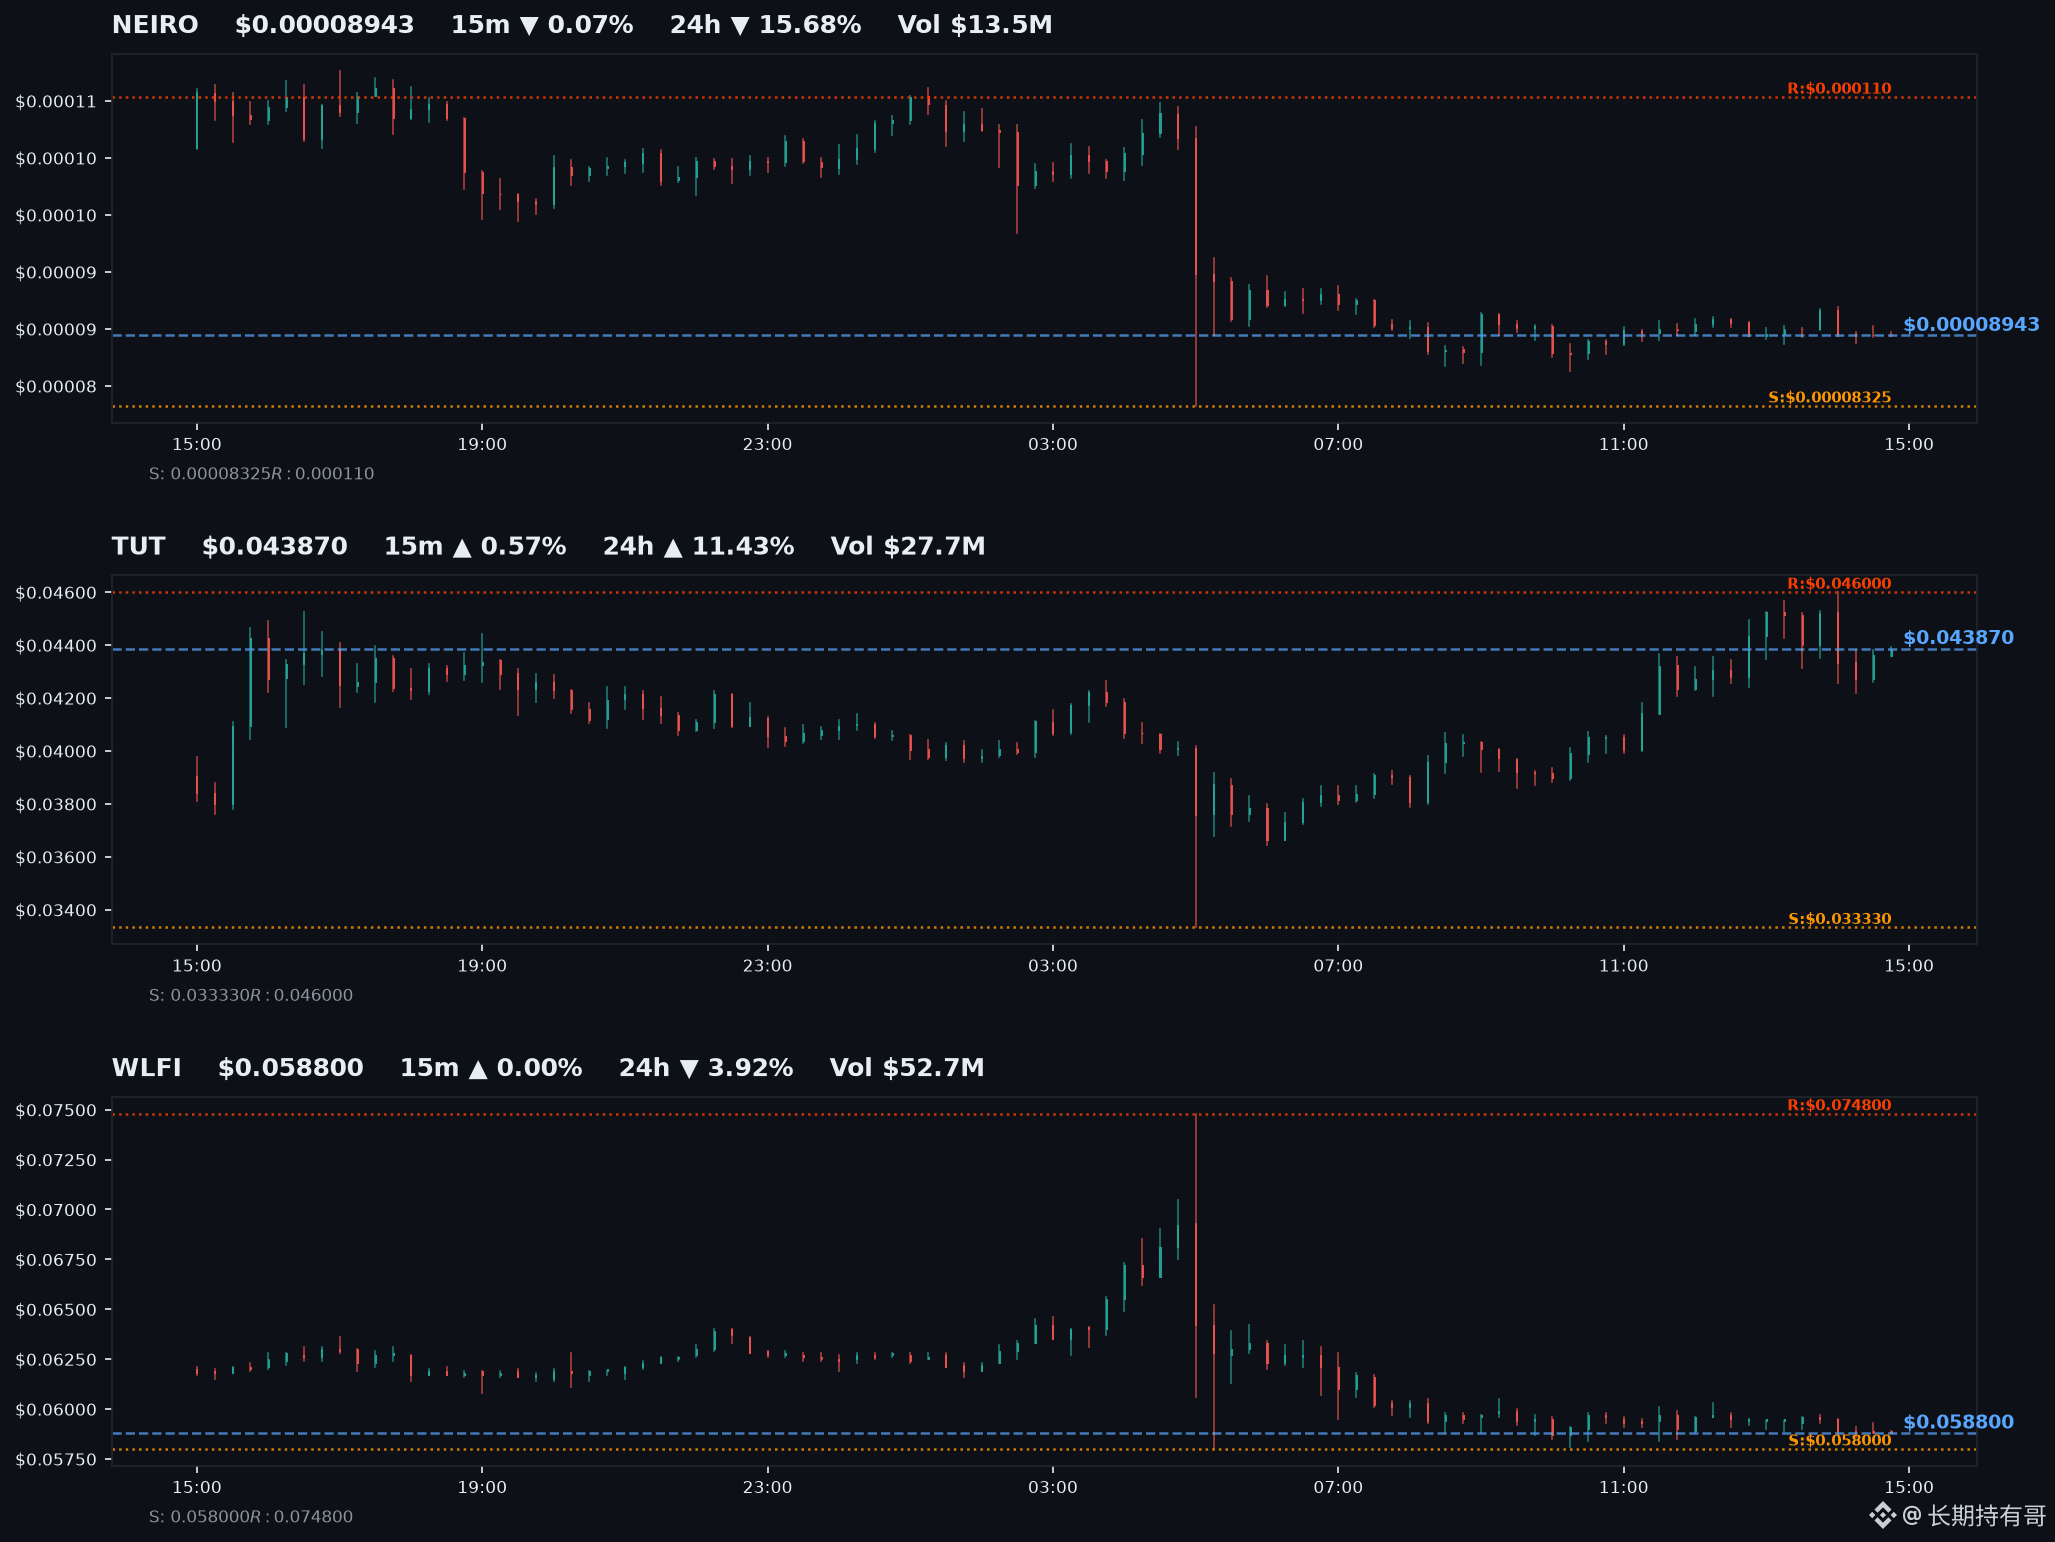2055x1542 pixels.
Task: Select the 07:00 tick on WLFI chart
Action: [x=1338, y=1488]
